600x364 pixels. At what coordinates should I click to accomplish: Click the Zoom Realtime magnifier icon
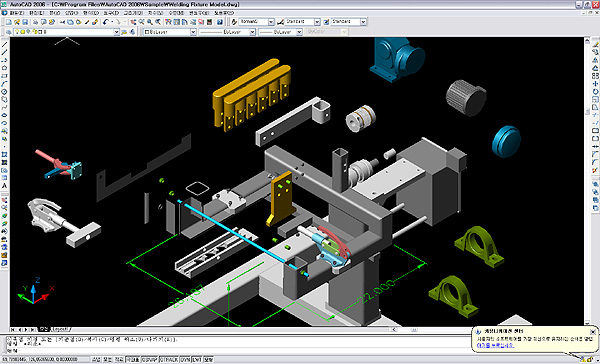point(142,22)
